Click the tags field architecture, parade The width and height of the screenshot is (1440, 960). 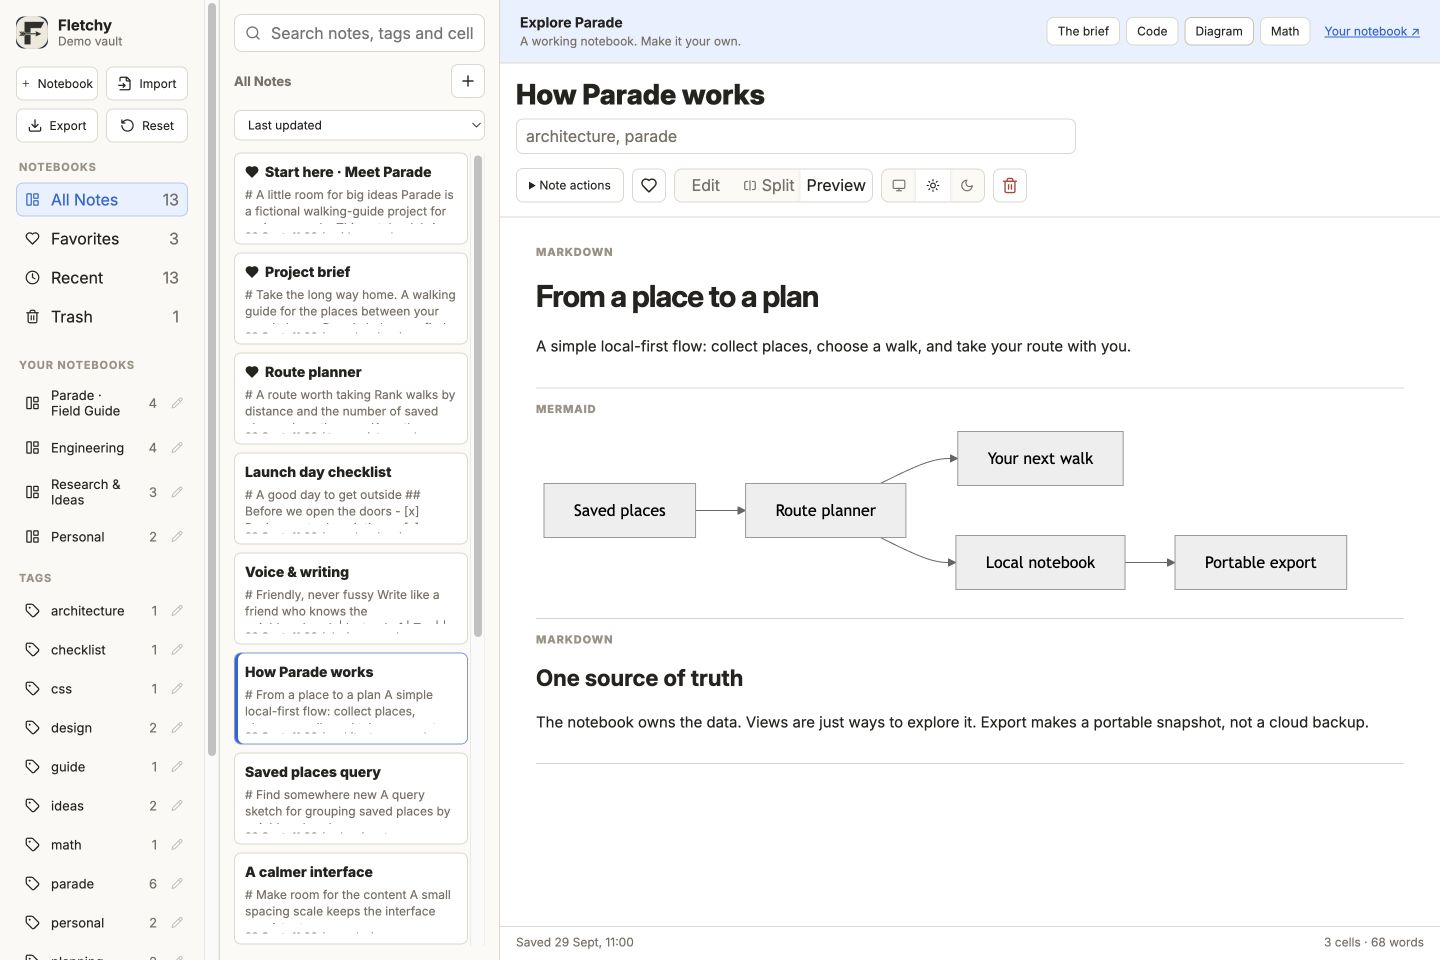point(796,137)
